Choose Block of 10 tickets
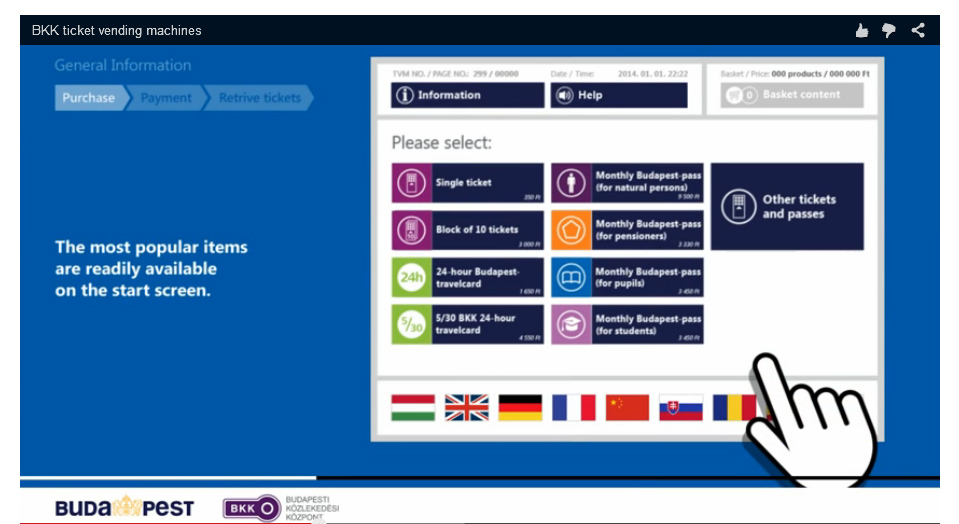 (x=467, y=231)
